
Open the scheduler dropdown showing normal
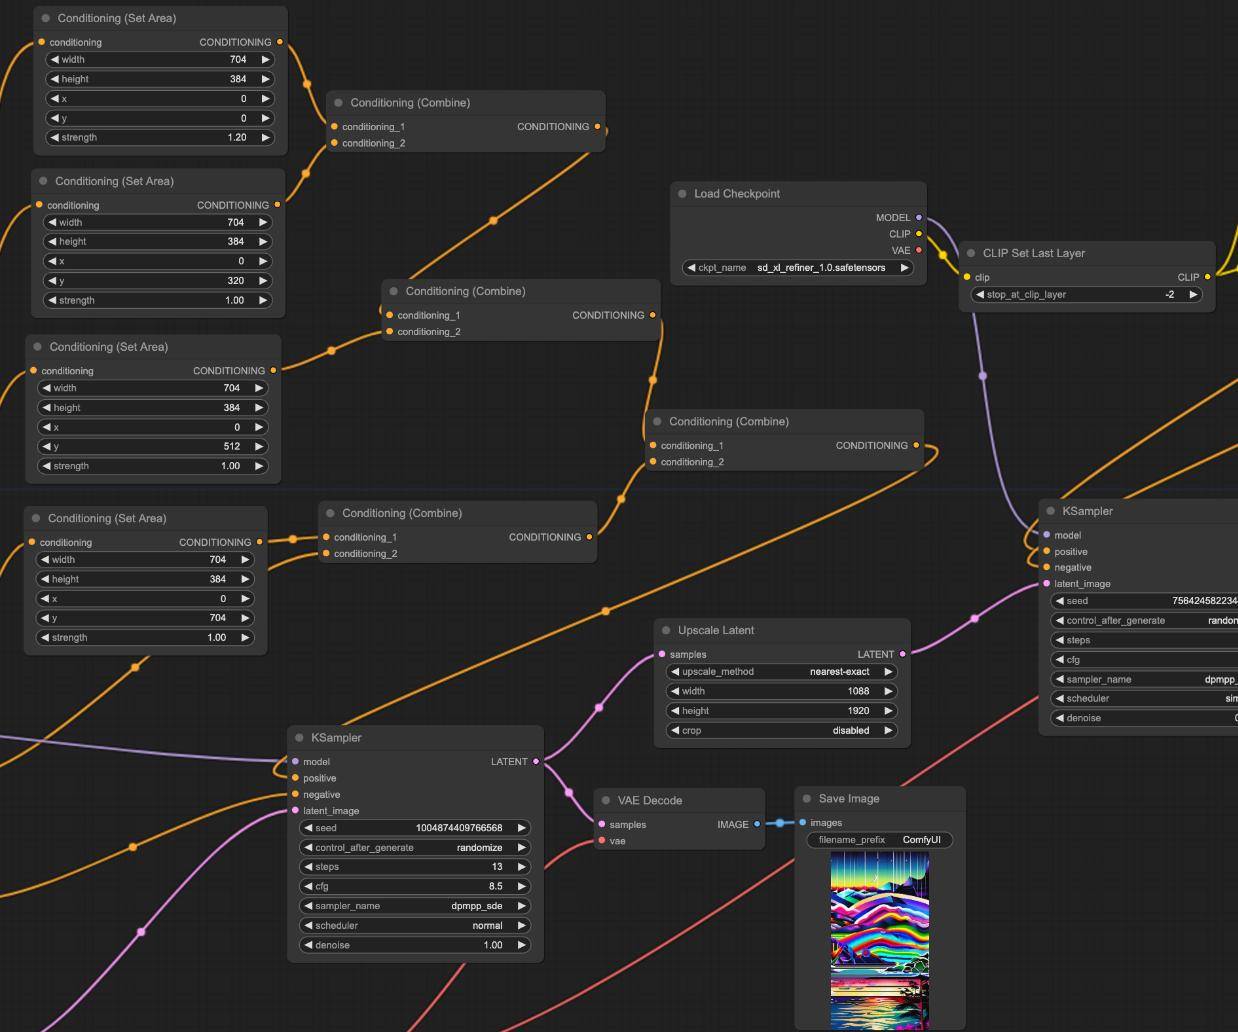click(x=415, y=926)
